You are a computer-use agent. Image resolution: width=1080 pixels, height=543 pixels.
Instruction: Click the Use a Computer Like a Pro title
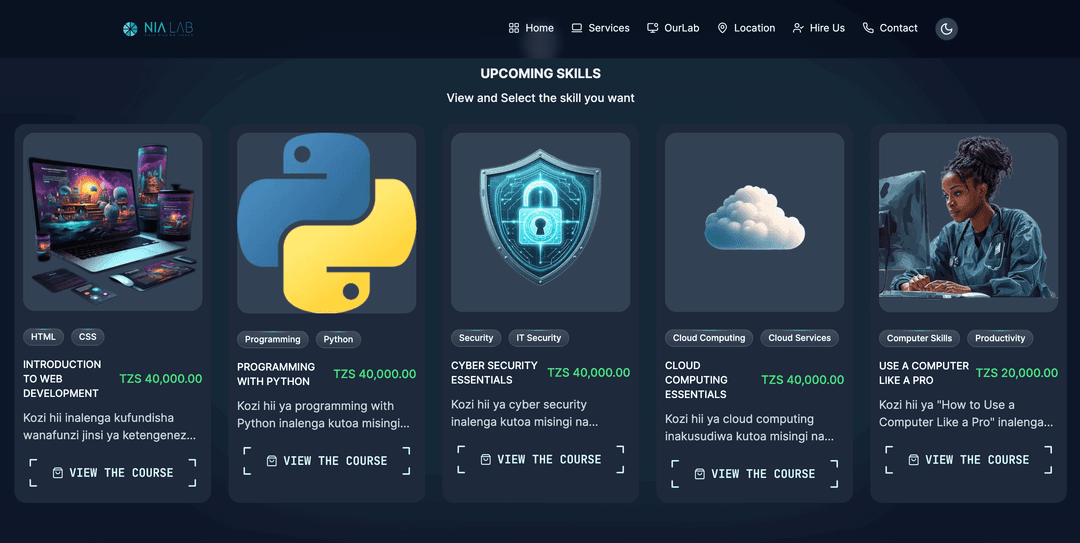click(924, 373)
